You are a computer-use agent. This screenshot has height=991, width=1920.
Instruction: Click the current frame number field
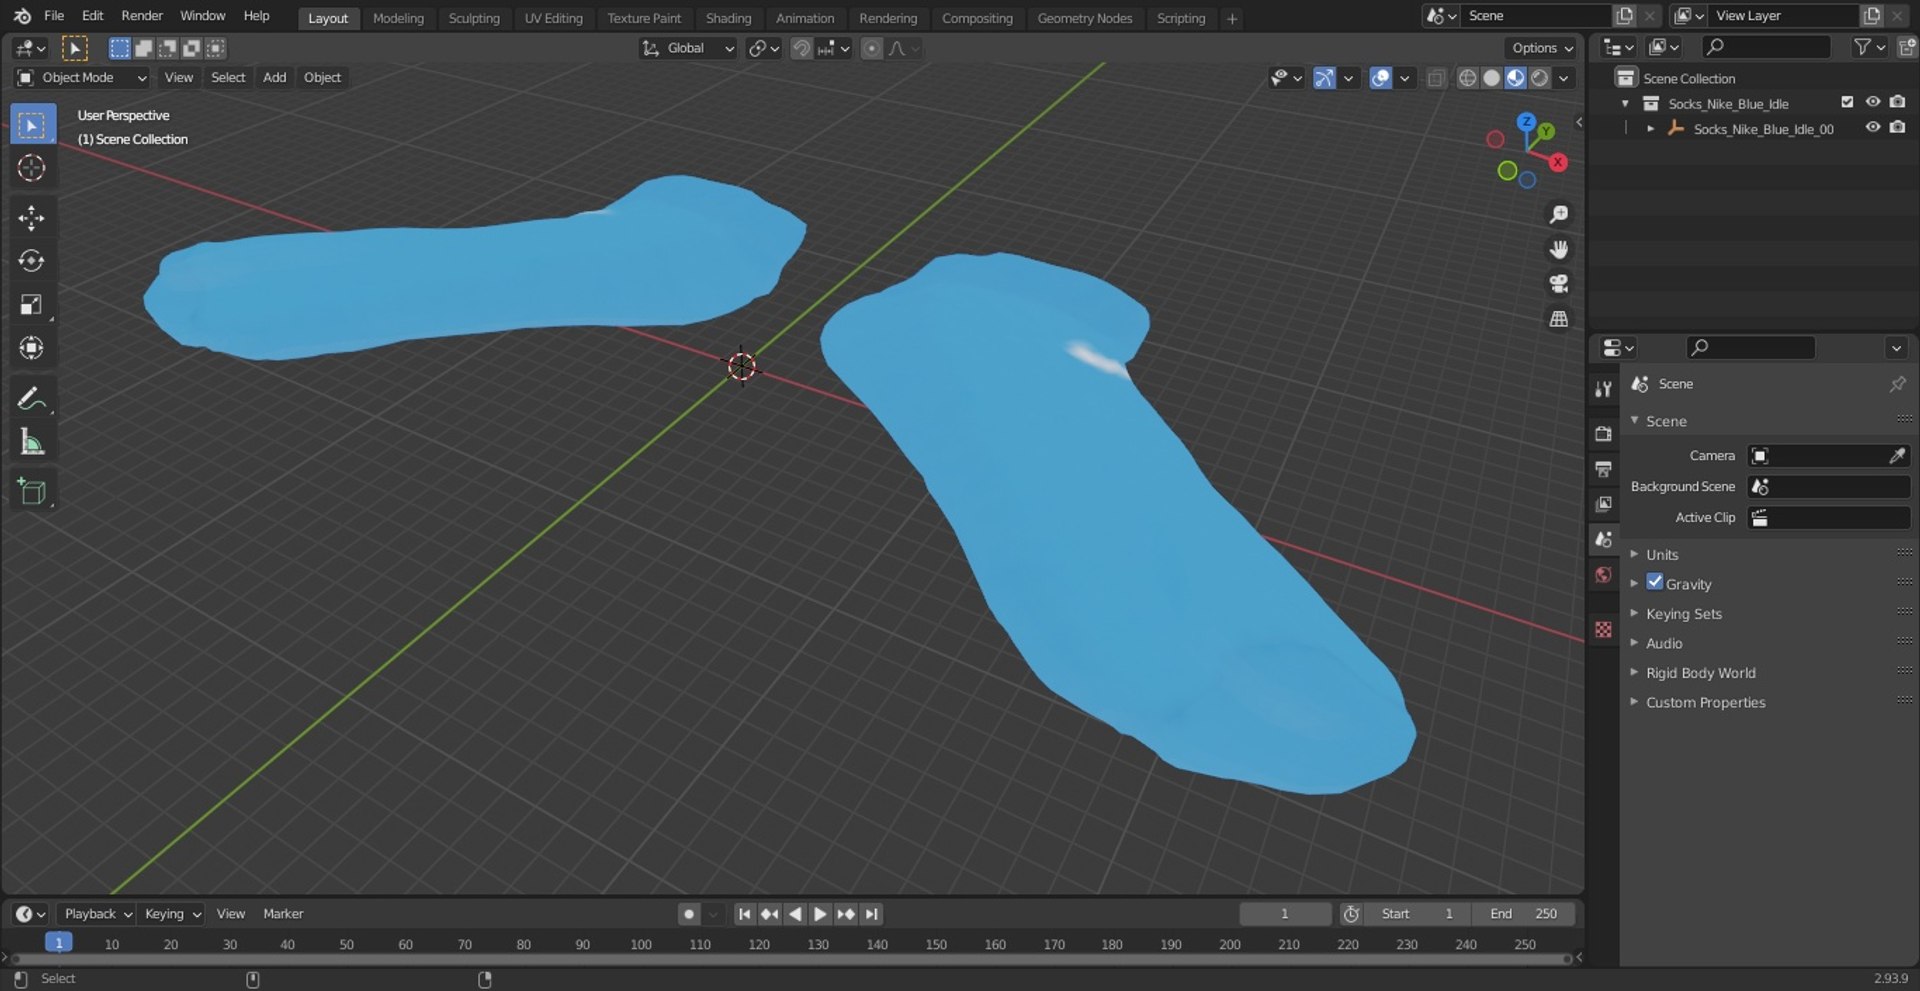pyautogui.click(x=1285, y=914)
